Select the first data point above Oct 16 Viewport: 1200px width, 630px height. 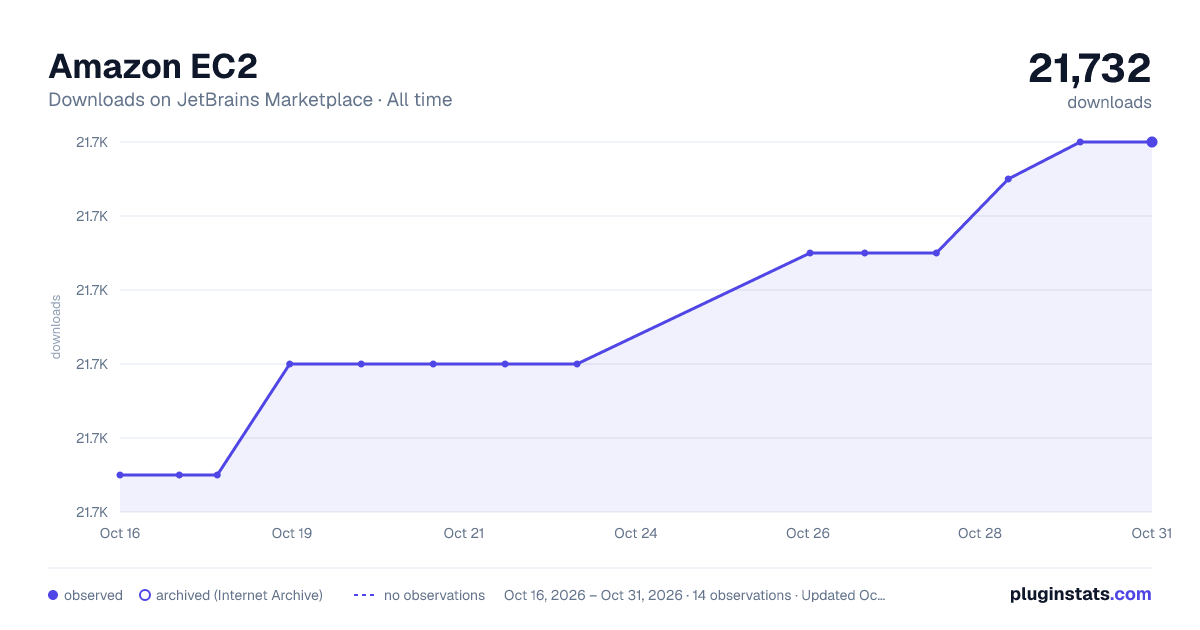[x=120, y=475]
